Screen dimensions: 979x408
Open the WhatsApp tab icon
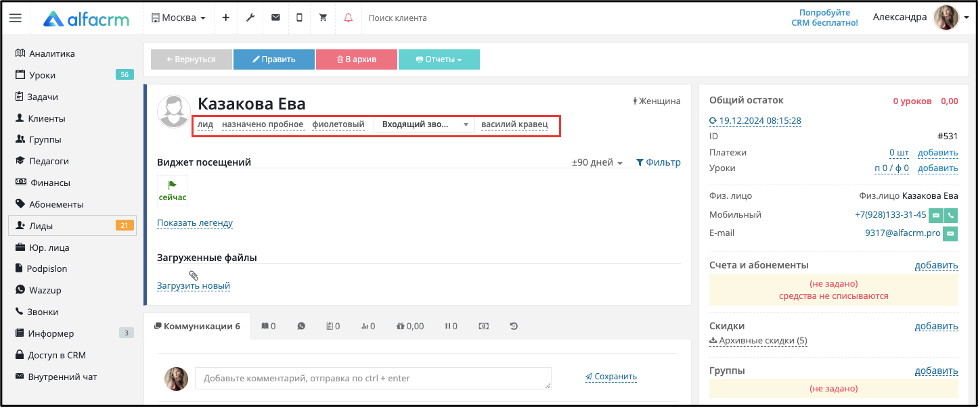302,326
